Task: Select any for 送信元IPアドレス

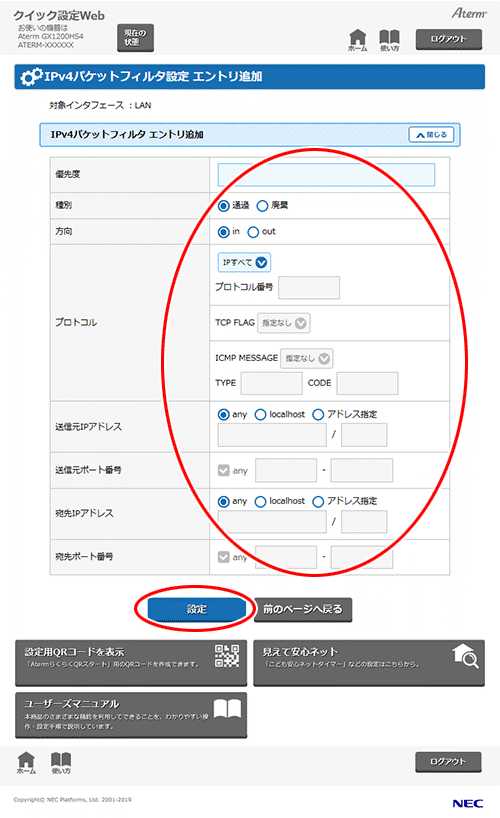Action: pos(223,414)
